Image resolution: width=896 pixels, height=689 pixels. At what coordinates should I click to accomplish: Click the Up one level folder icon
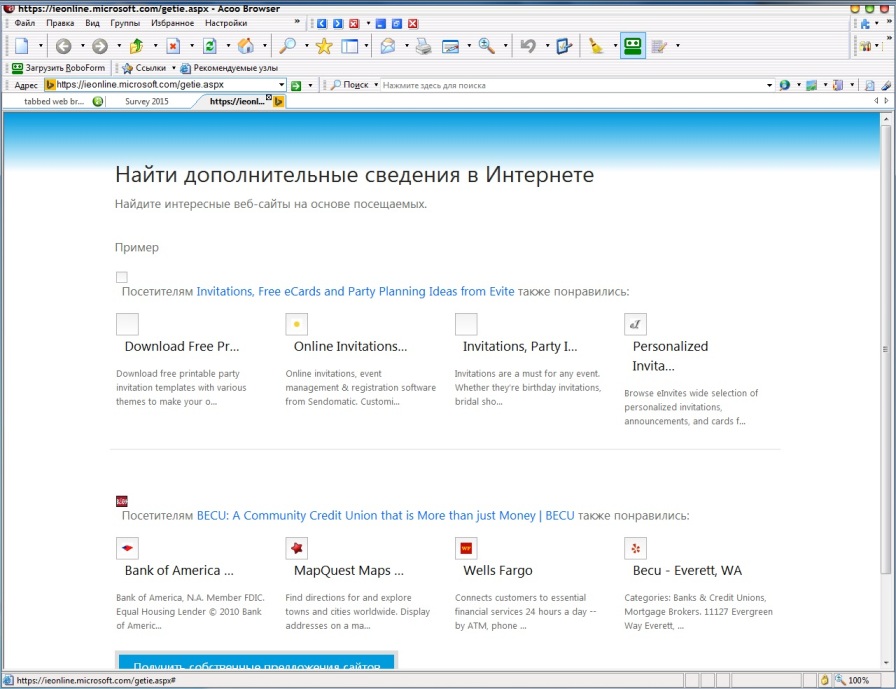tap(137, 46)
